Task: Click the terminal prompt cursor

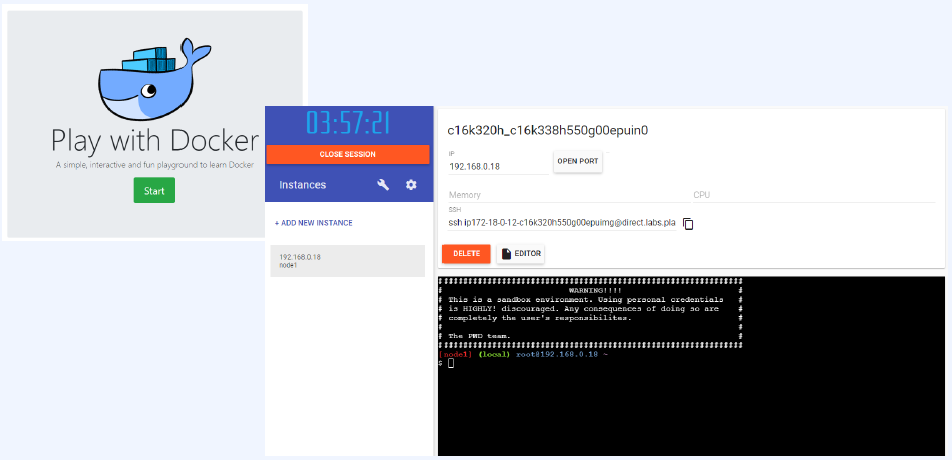Action: point(451,363)
